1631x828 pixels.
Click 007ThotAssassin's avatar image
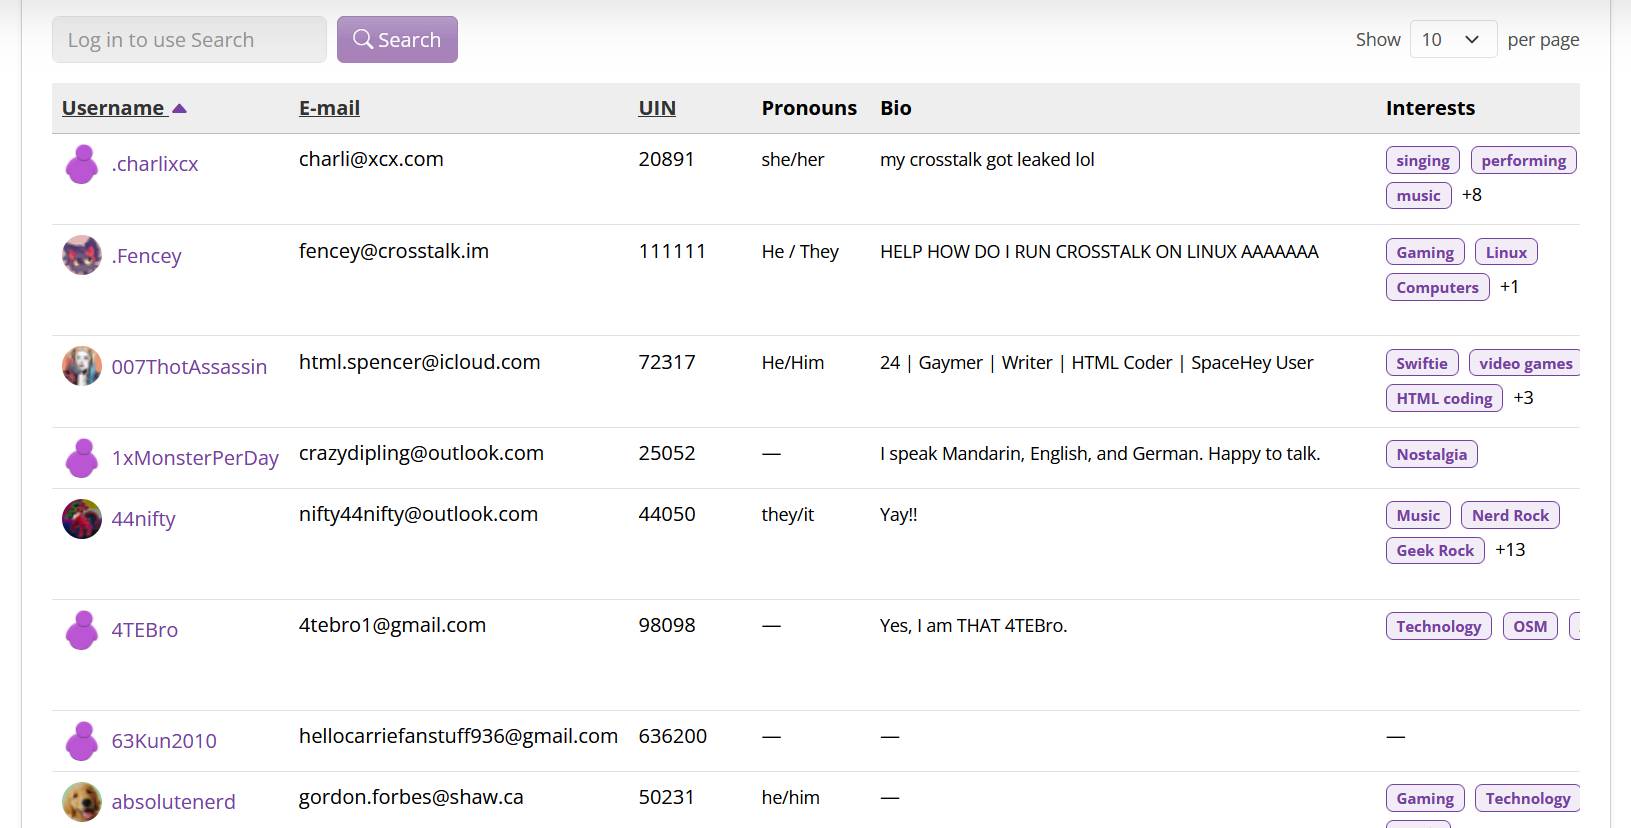point(82,367)
